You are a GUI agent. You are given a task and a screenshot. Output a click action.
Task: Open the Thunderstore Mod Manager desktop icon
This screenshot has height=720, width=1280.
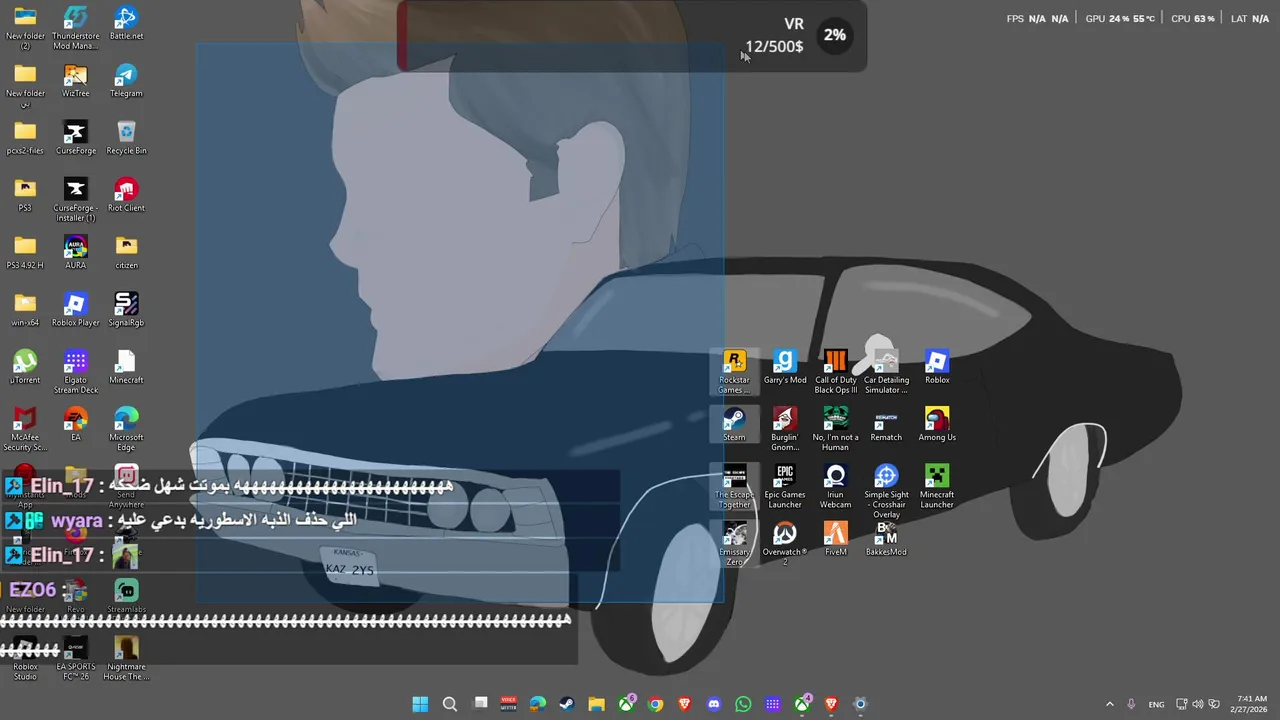75,28
